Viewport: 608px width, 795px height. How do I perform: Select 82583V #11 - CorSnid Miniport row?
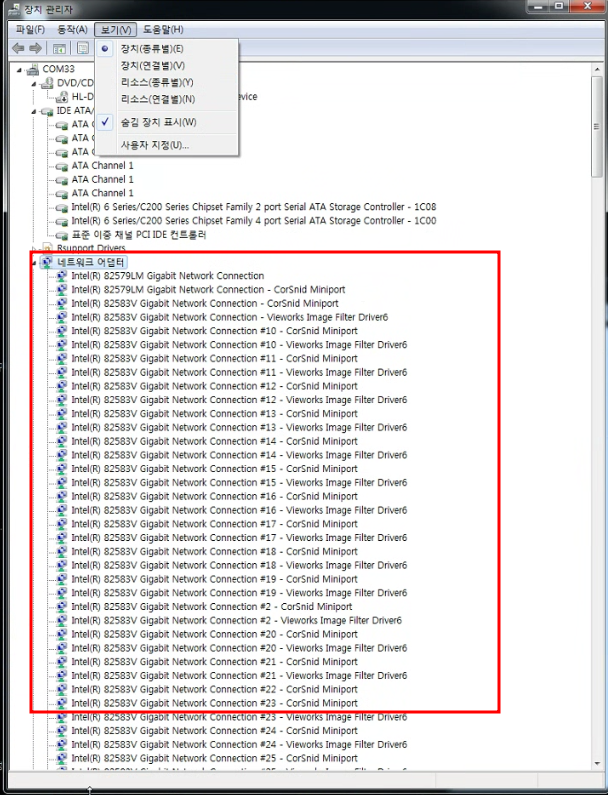click(214, 358)
